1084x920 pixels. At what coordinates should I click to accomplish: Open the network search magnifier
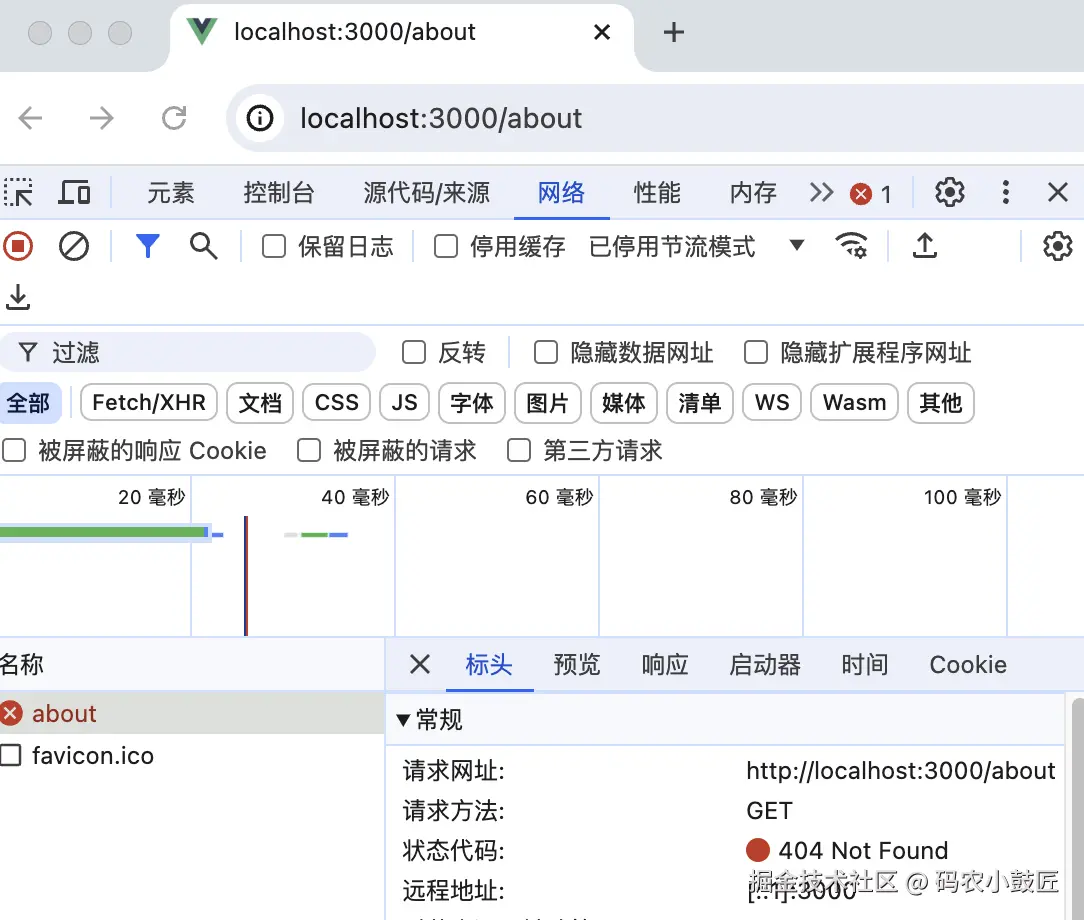coord(203,246)
